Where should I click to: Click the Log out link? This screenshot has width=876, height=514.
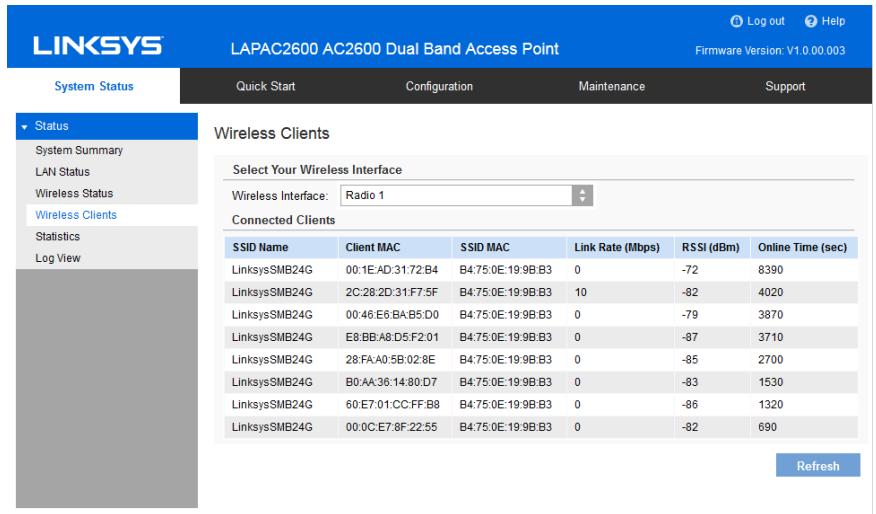click(x=765, y=21)
